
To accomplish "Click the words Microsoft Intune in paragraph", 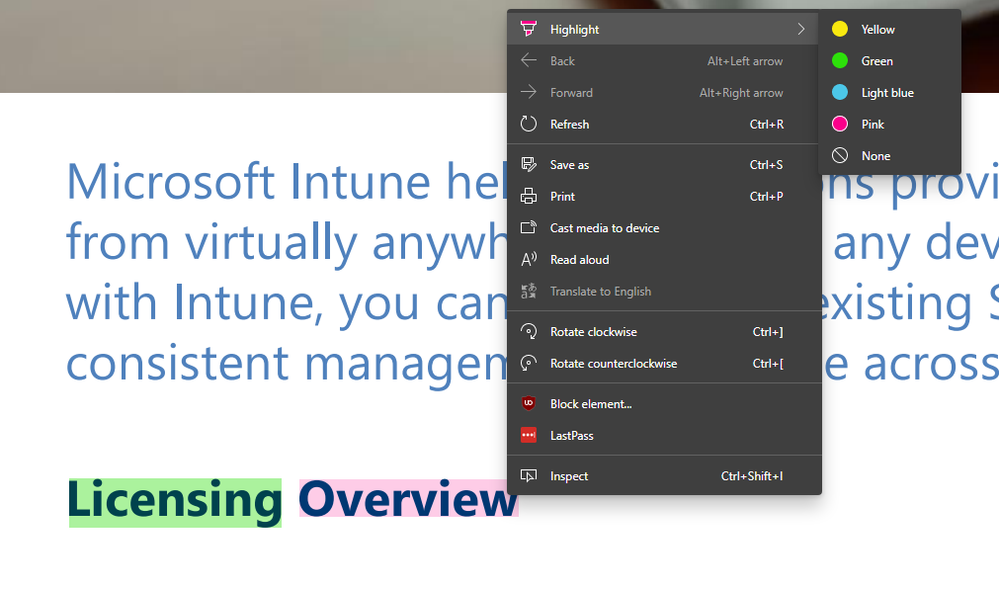I will 249,182.
